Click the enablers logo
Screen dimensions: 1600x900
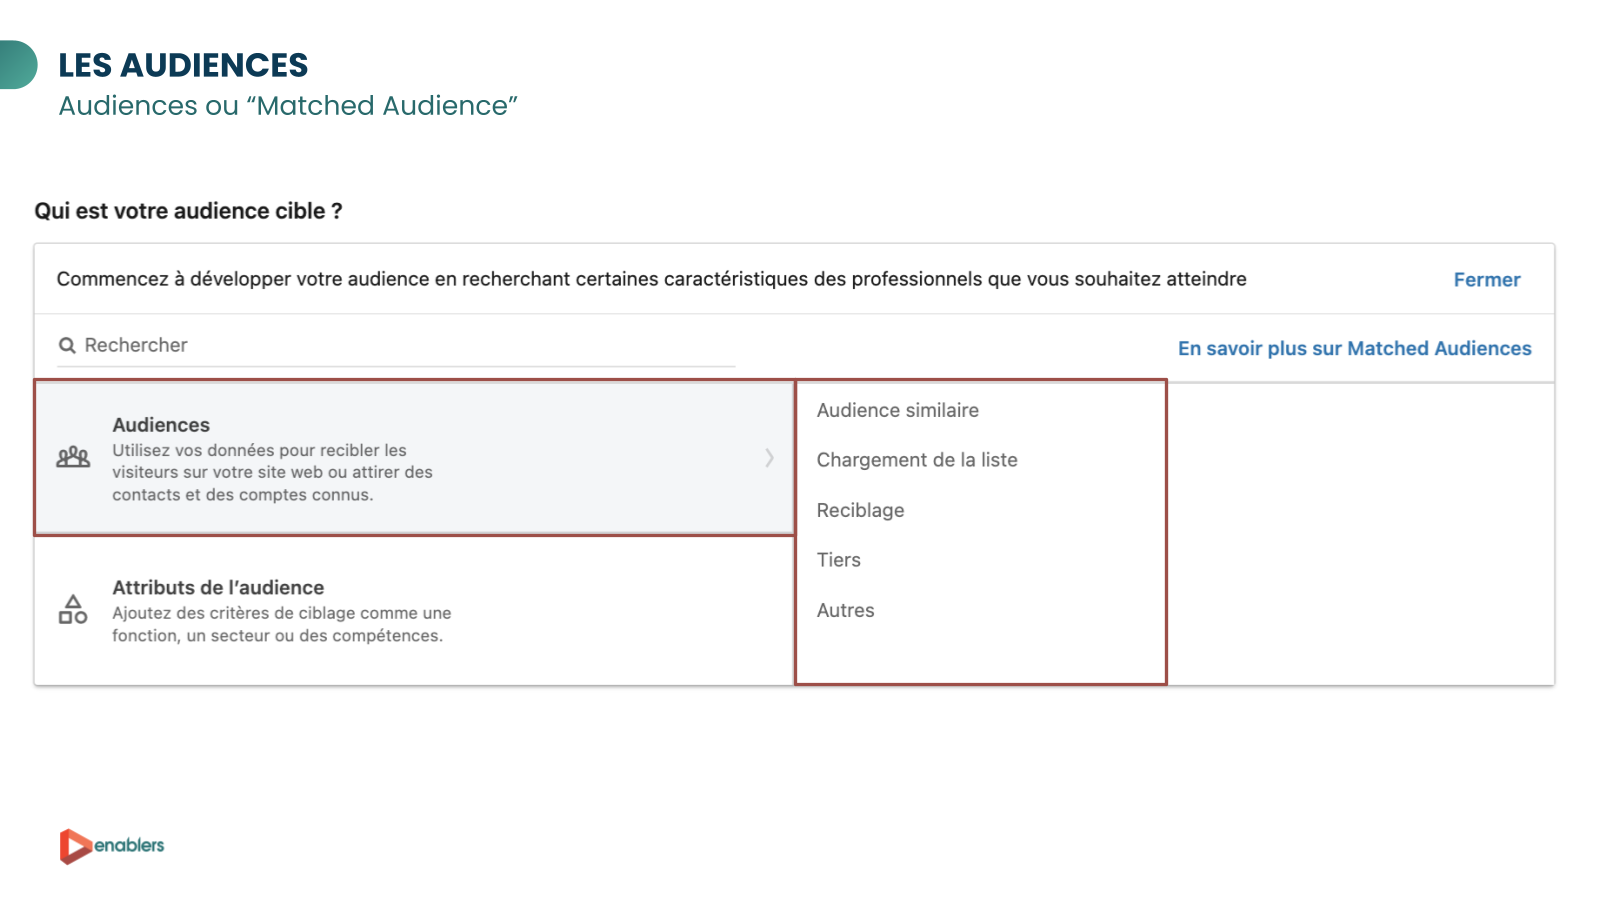point(112,846)
